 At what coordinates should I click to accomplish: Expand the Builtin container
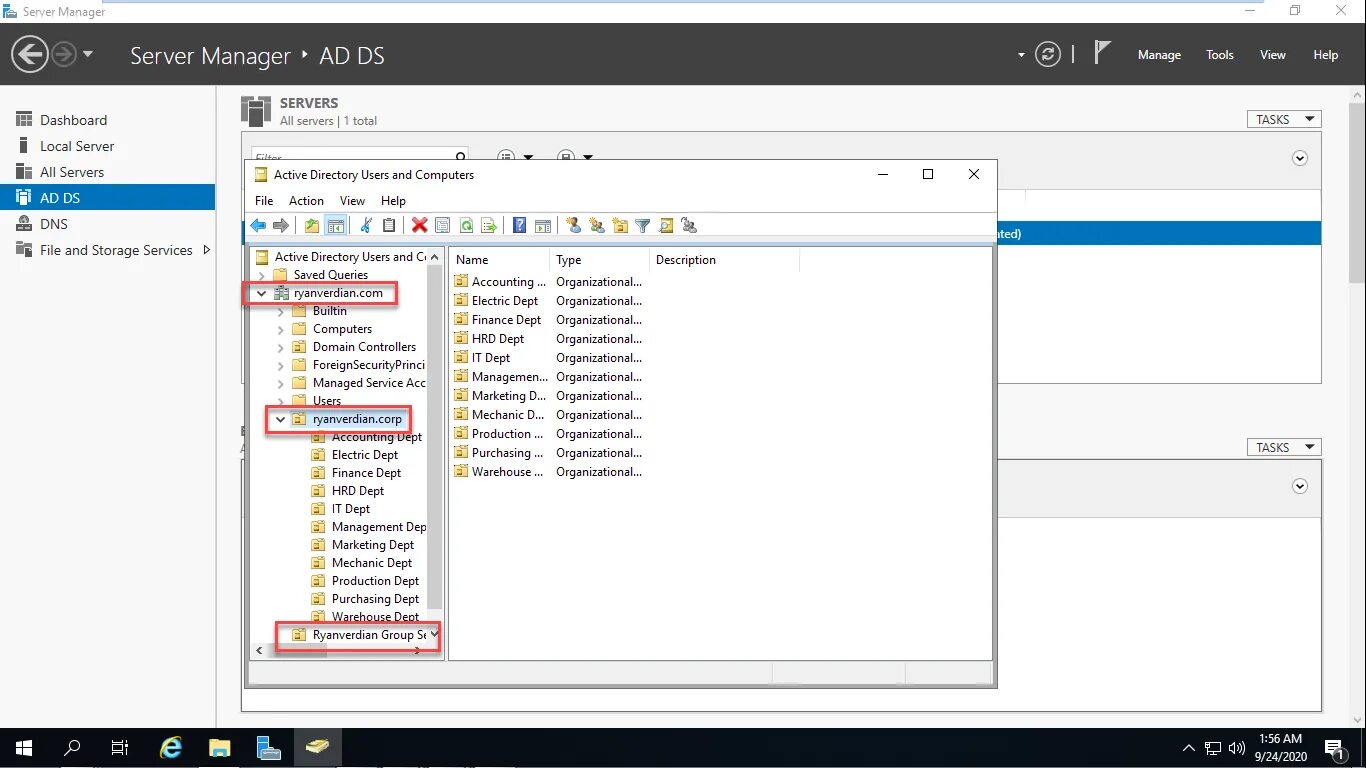coord(281,311)
